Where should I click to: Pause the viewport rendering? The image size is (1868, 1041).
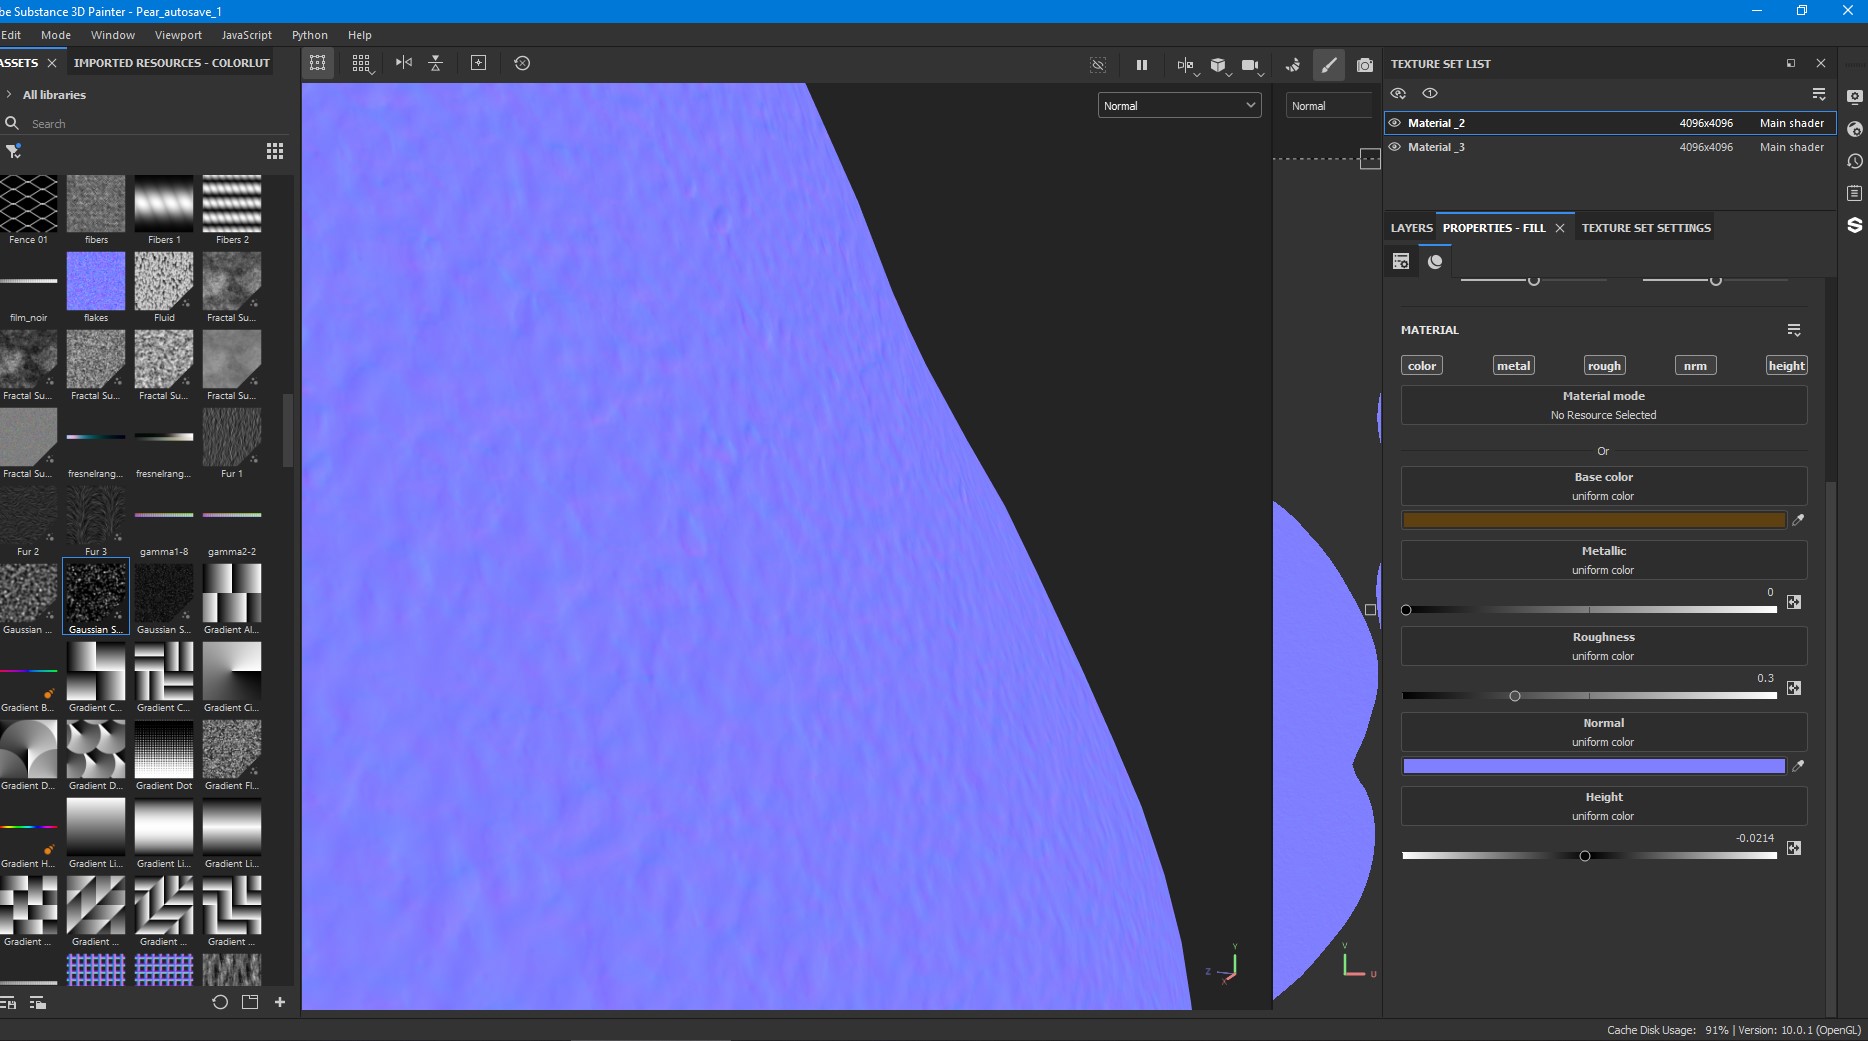[x=1141, y=65]
